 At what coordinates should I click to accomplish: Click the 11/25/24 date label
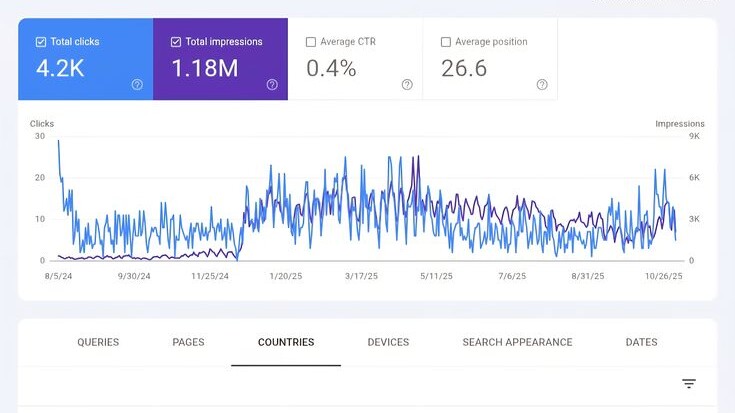point(210,276)
